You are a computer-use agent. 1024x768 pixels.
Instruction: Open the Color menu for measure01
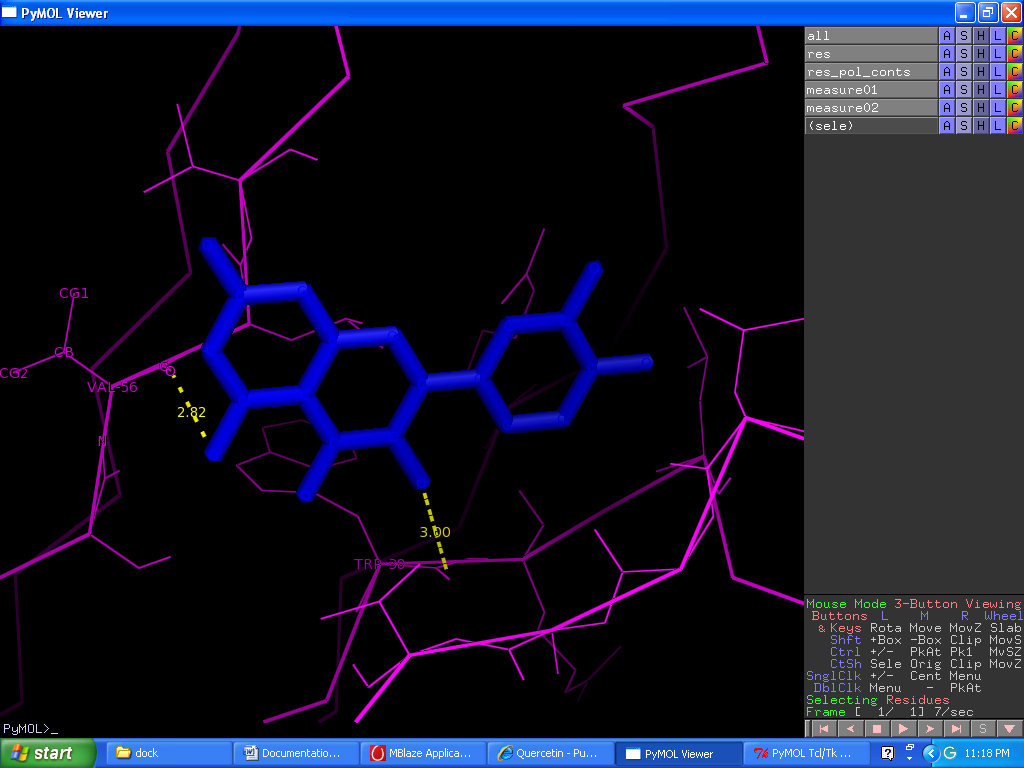pyautogui.click(x=1014, y=90)
